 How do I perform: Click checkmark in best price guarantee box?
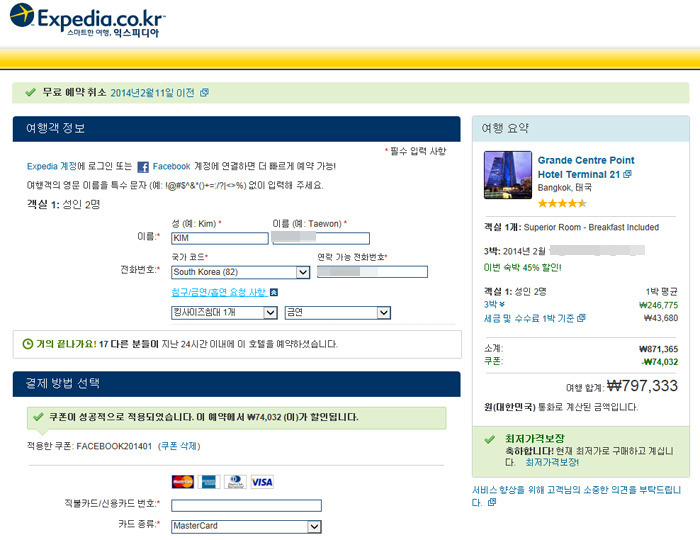(x=490, y=440)
